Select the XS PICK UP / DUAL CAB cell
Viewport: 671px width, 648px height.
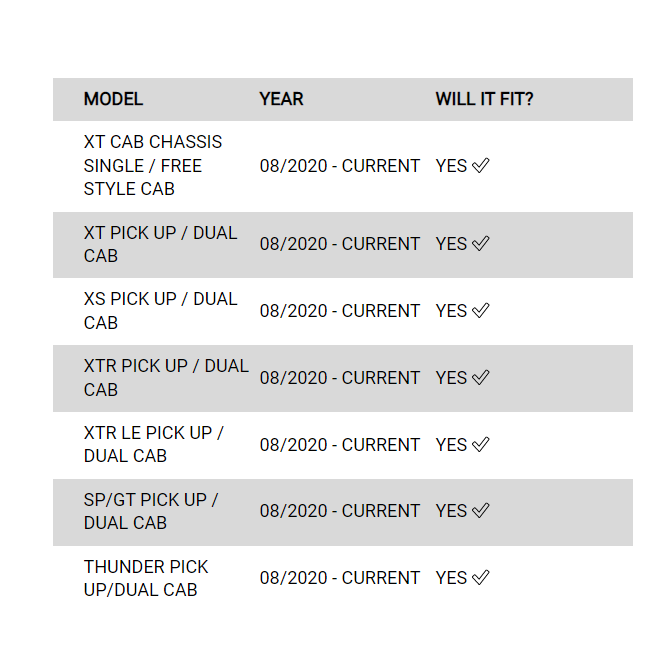pos(160,311)
